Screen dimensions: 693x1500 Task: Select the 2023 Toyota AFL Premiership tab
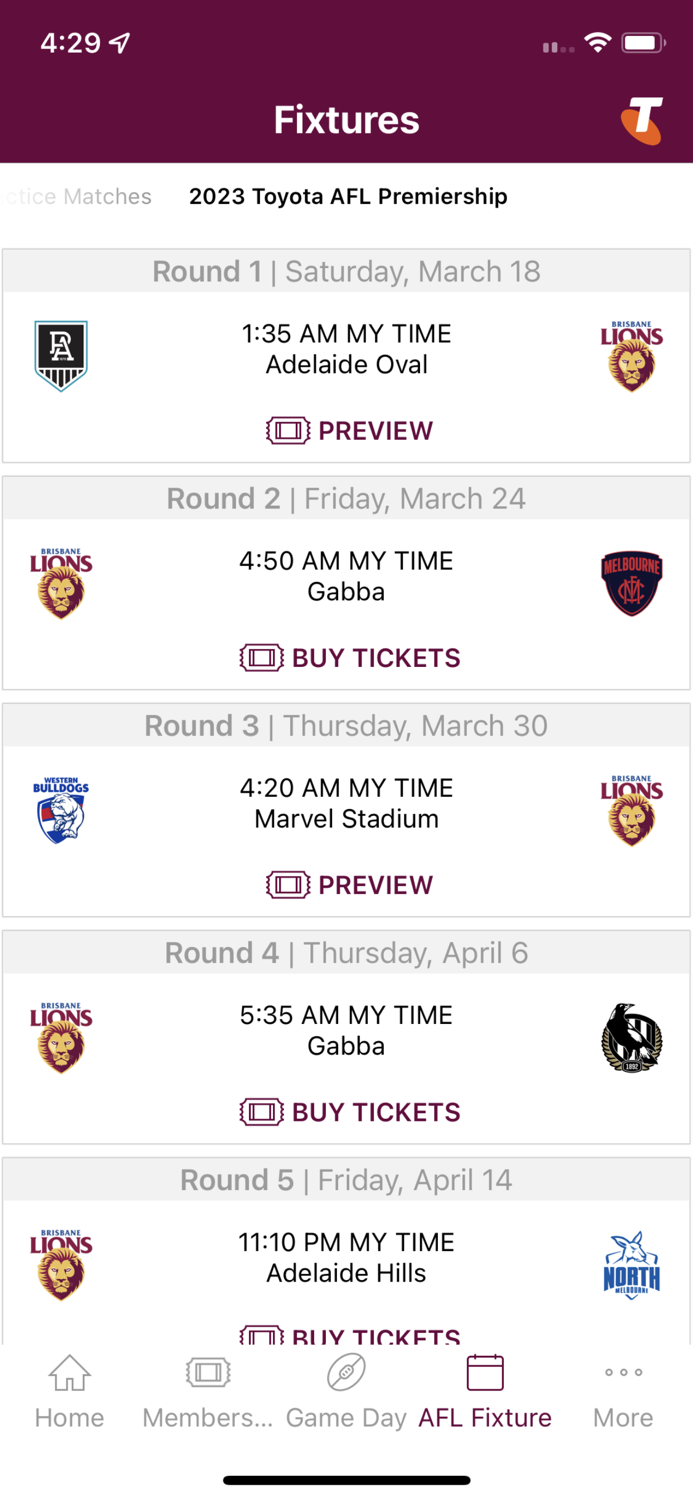[347, 197]
